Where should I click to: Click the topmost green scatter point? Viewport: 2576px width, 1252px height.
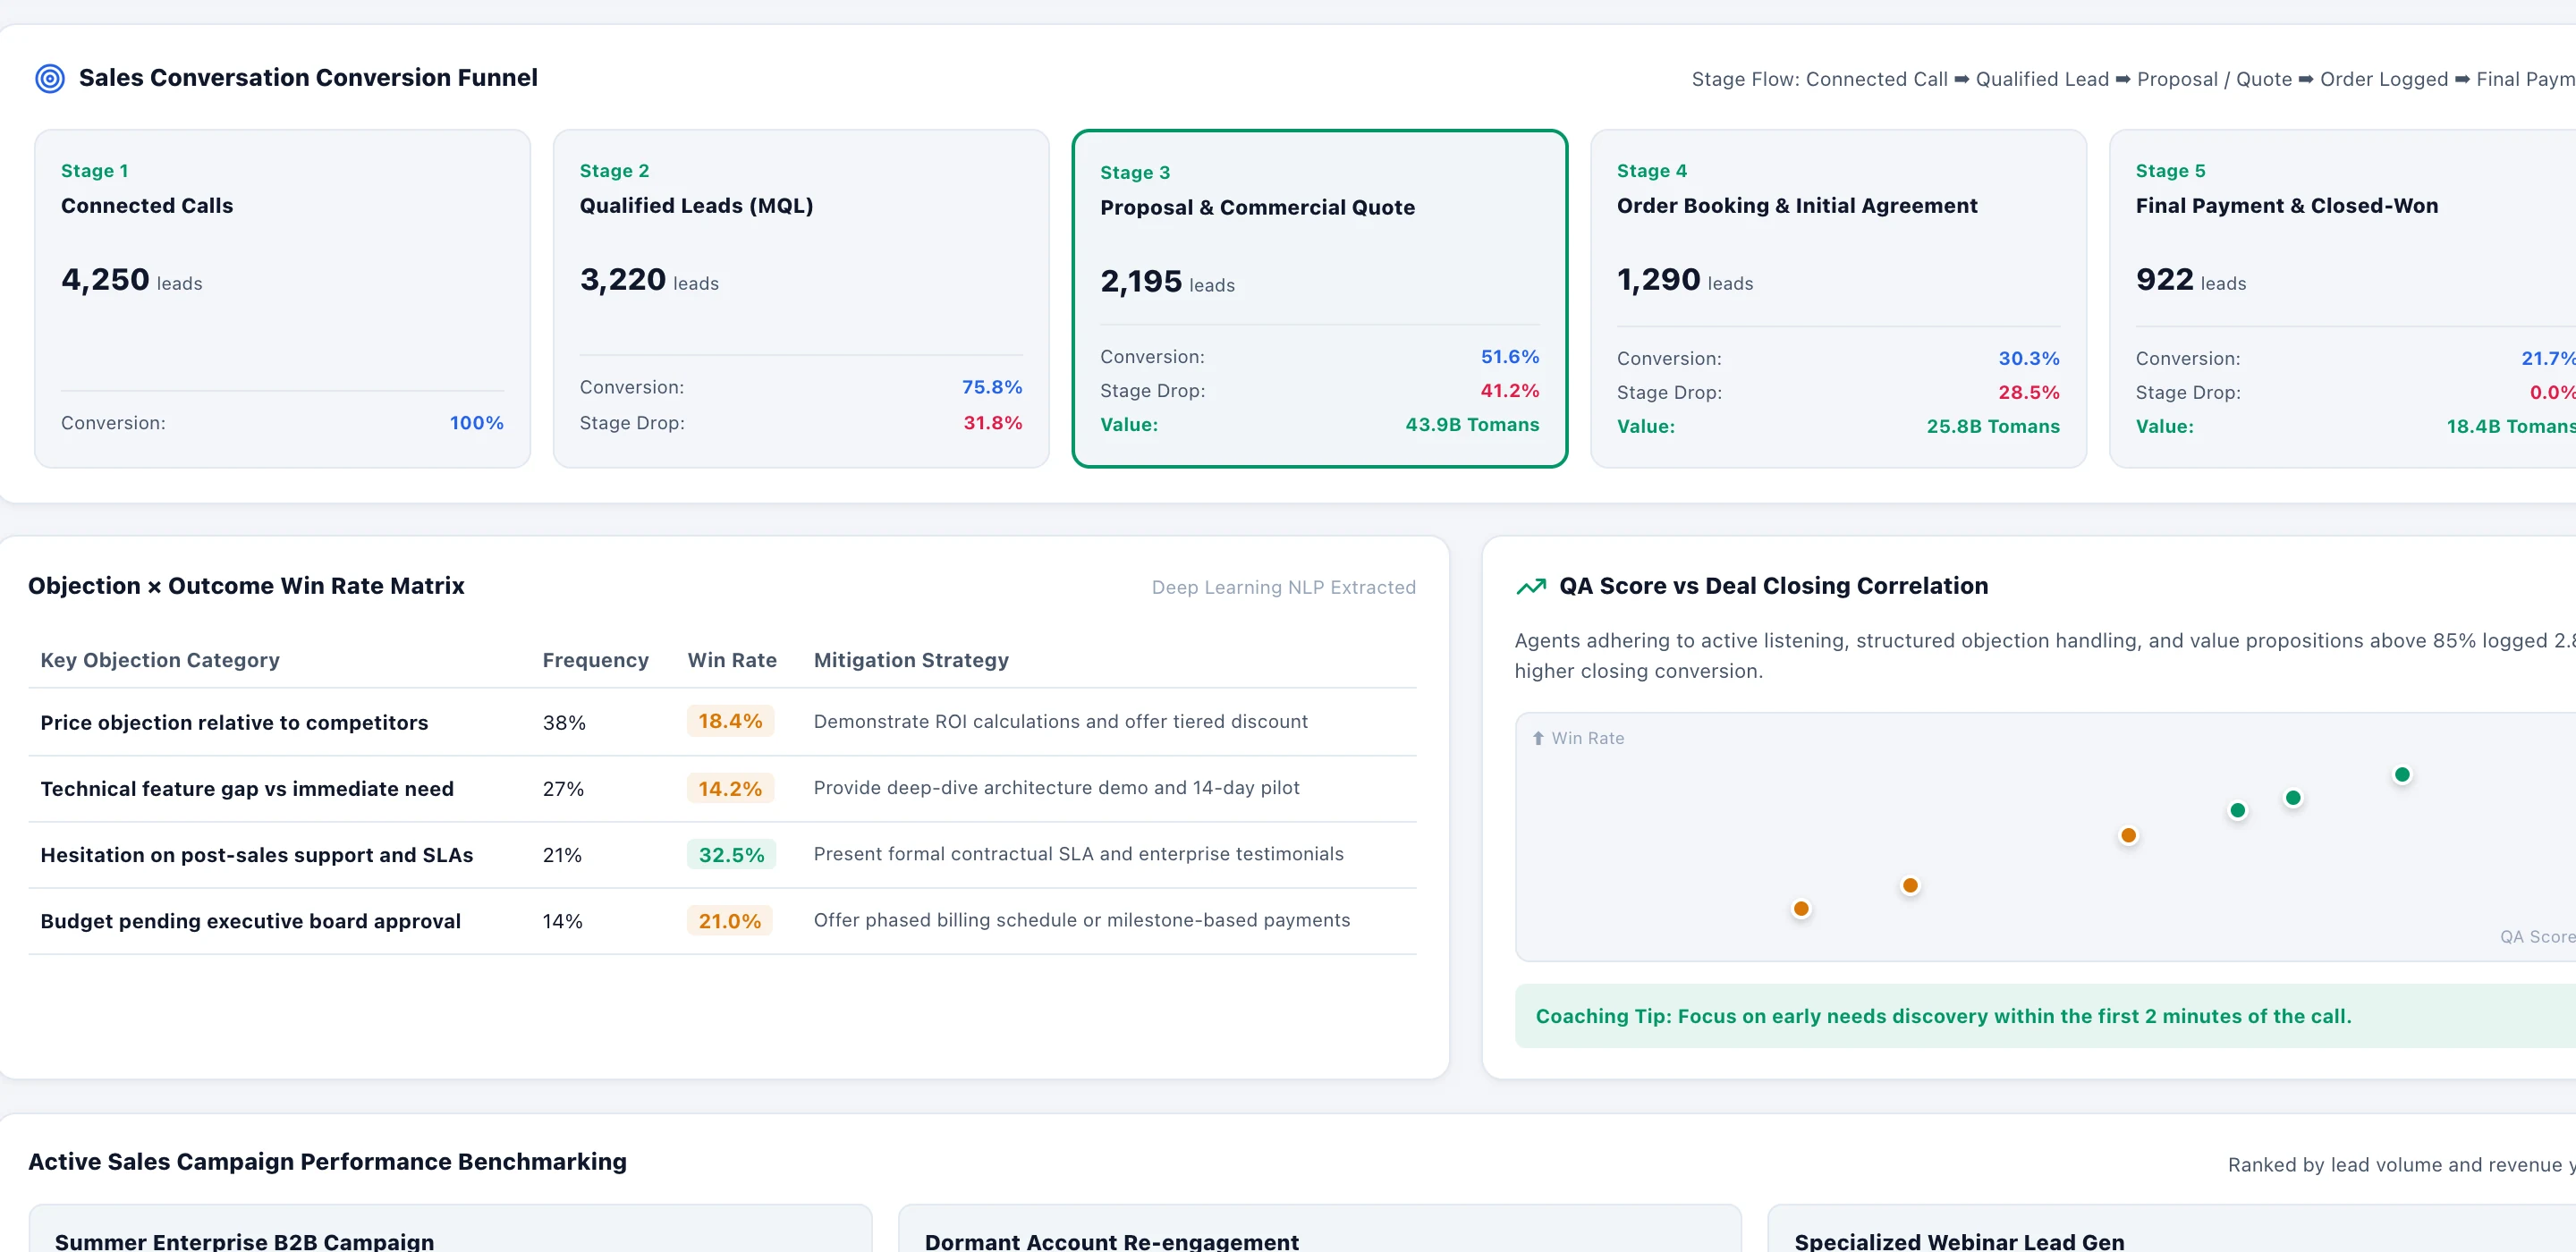click(2402, 775)
